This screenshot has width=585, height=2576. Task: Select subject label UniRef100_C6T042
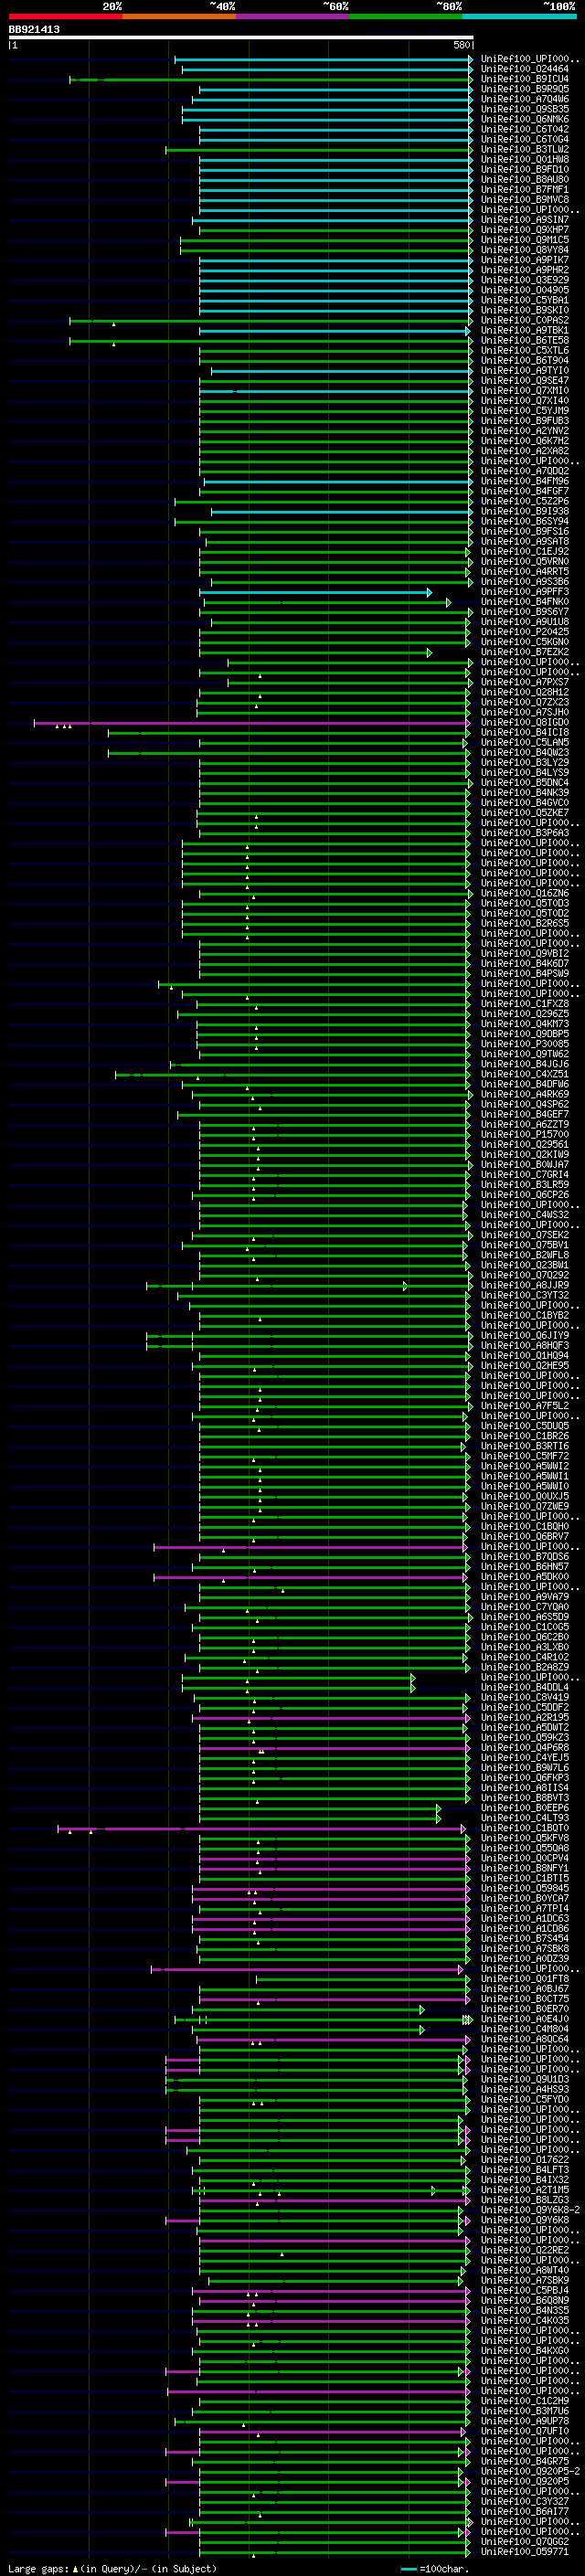pos(525,129)
